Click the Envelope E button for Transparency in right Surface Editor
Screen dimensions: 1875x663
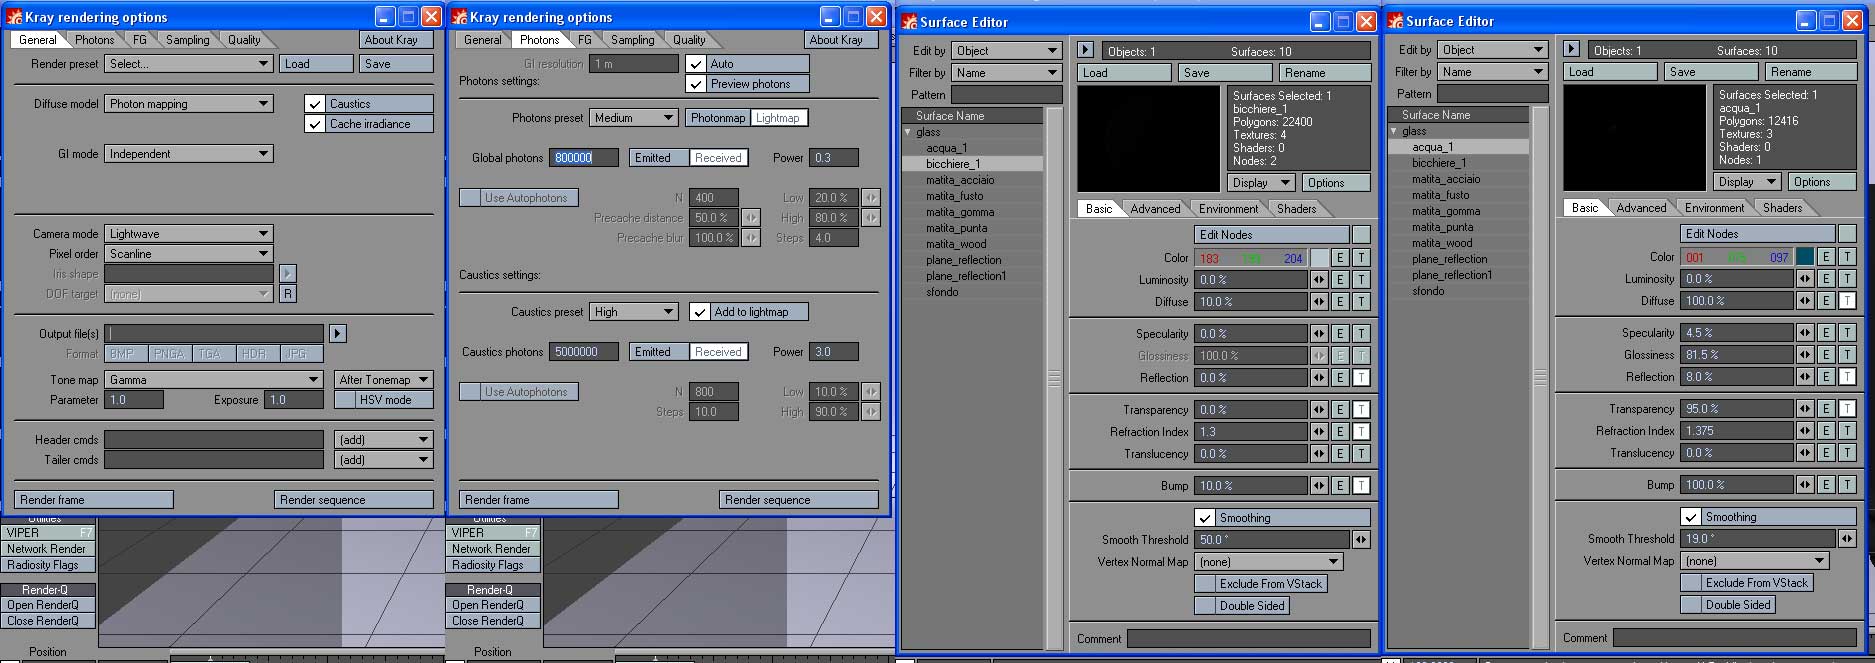[1826, 409]
